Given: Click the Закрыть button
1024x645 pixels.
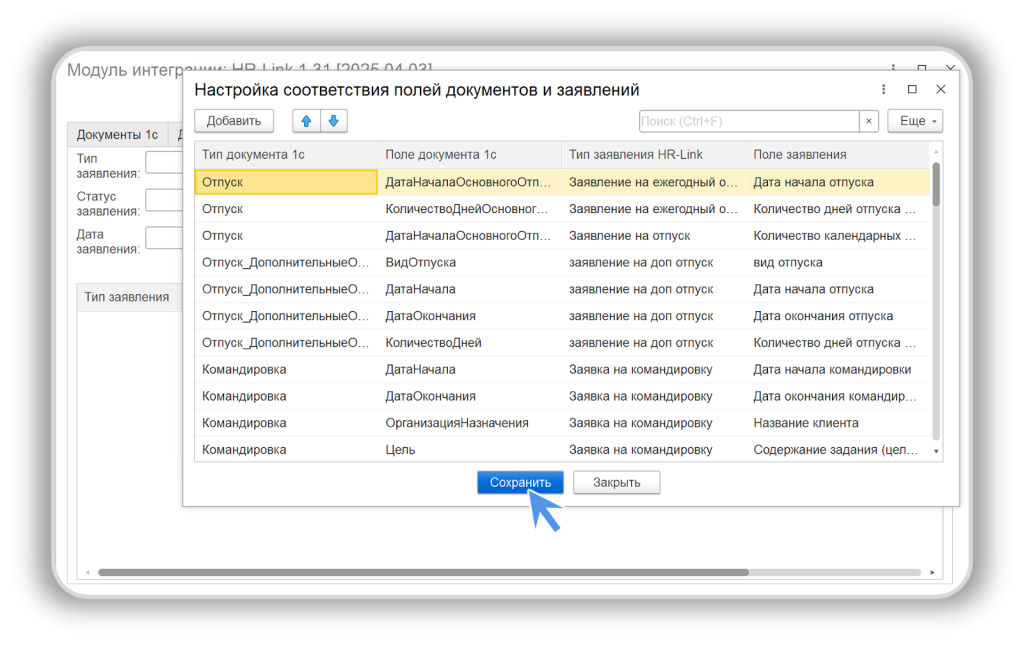Looking at the screenshot, I should pyautogui.click(x=616, y=482).
